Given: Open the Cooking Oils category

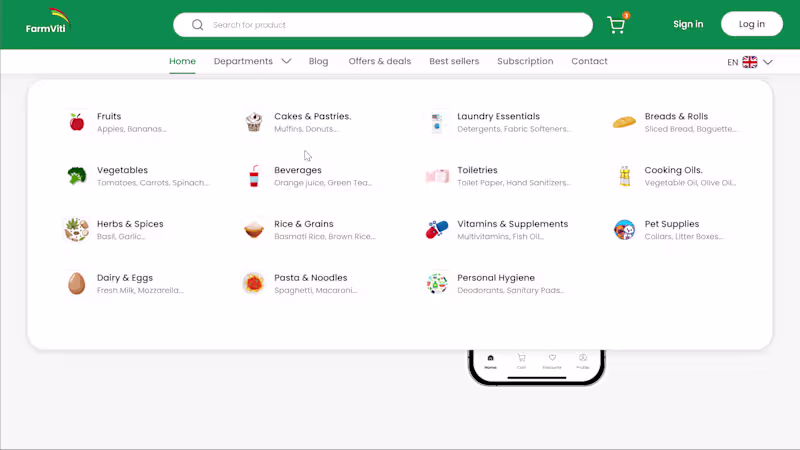Looking at the screenshot, I should coord(673,170).
